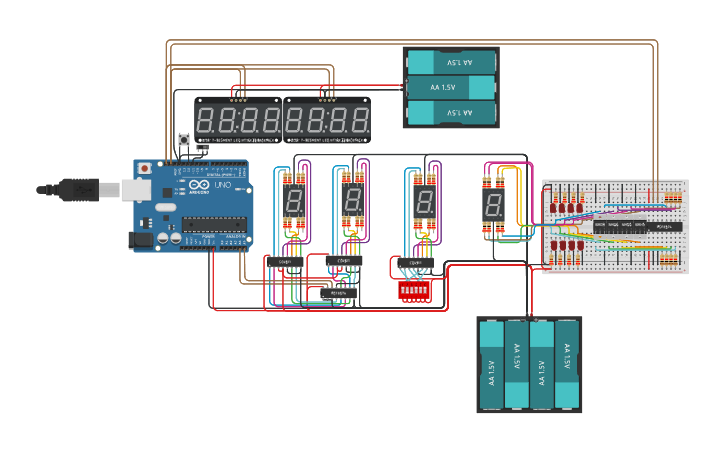
Task: Select the resistor group at the breadboard's top right
Action: coord(673,198)
